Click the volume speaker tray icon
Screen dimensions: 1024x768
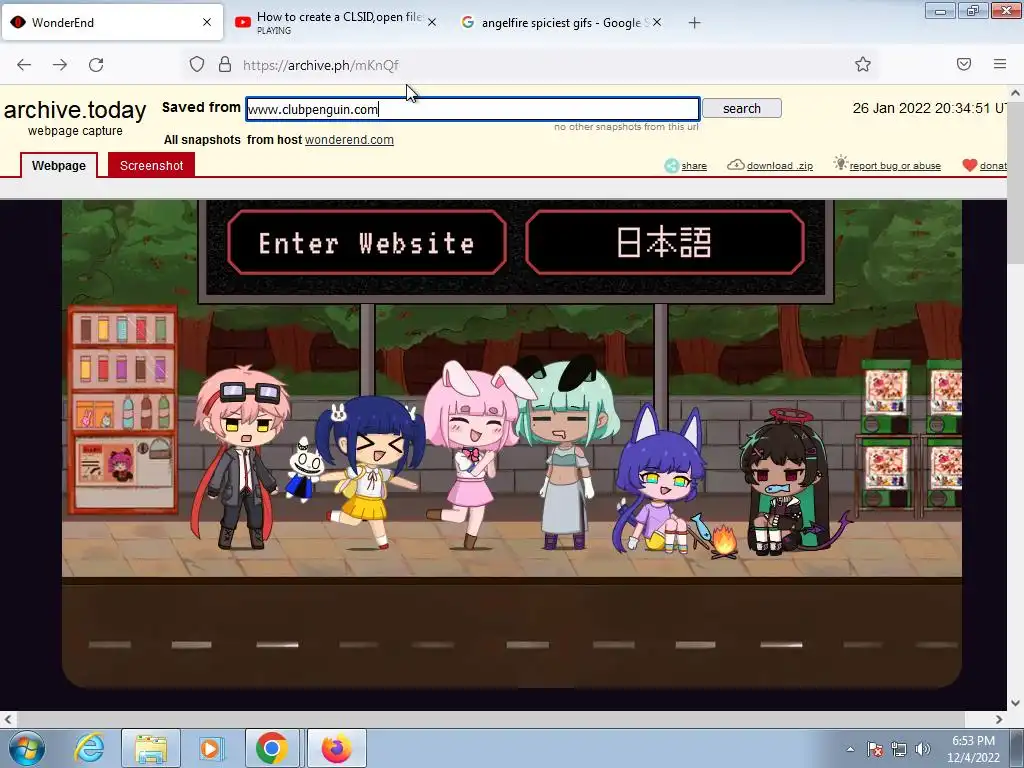point(923,749)
